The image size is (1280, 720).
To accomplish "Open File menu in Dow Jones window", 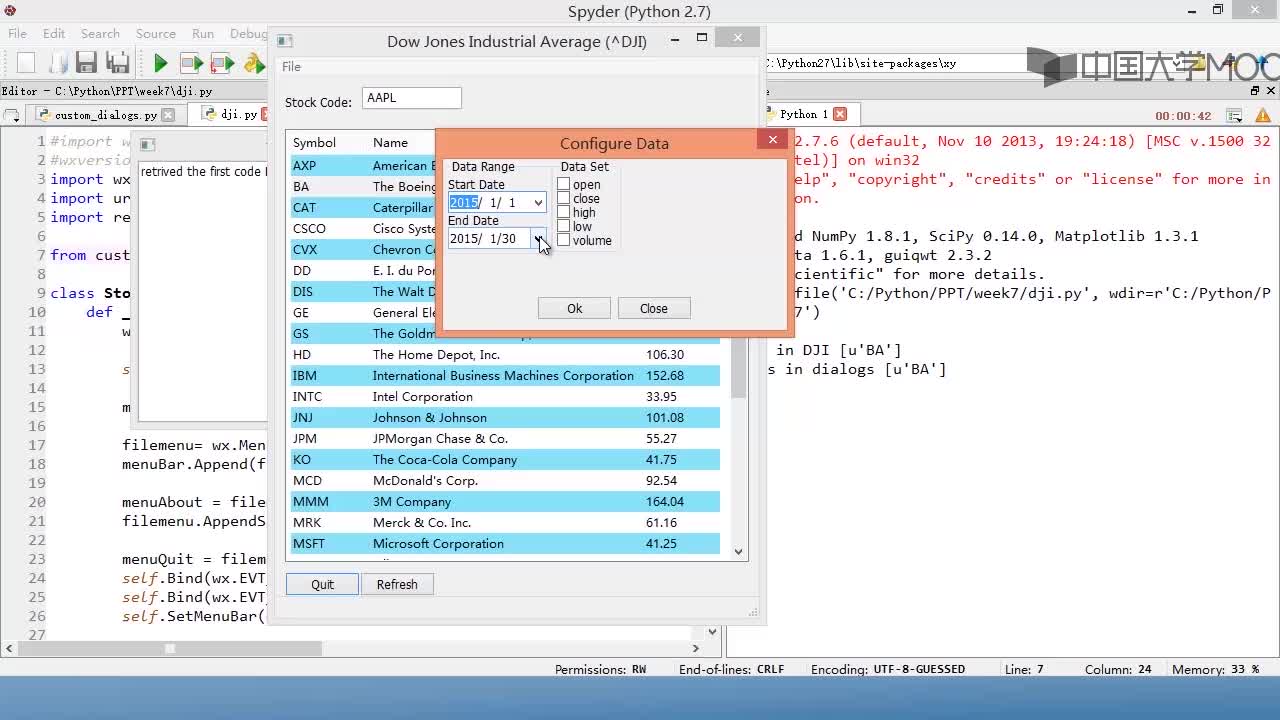I will (x=291, y=67).
